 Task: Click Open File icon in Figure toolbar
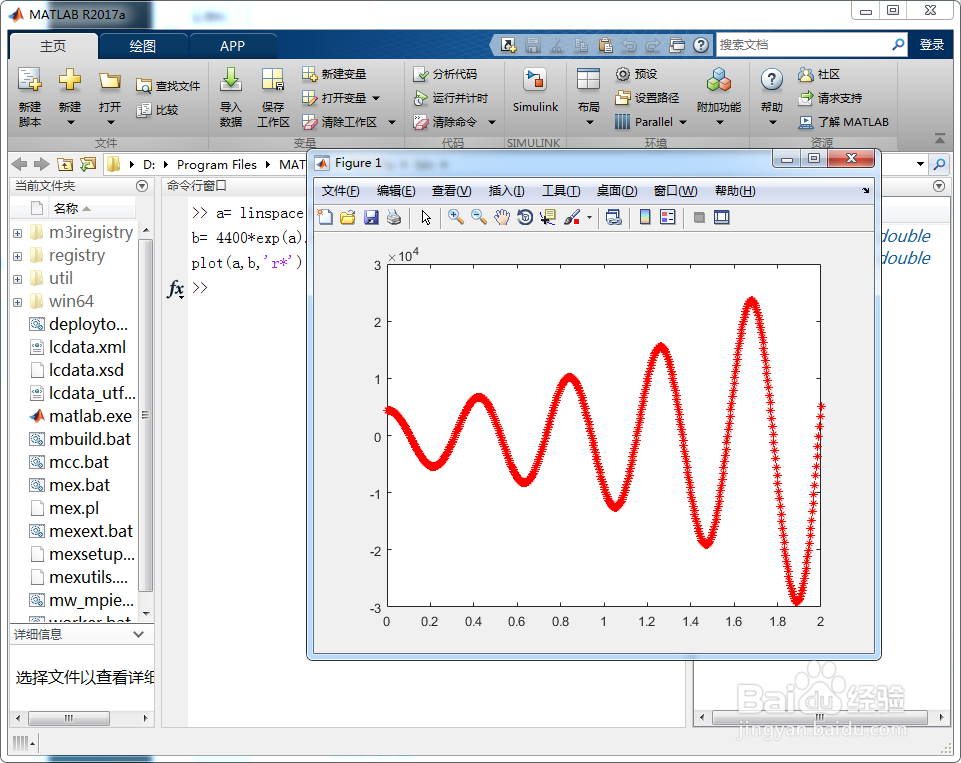point(348,217)
